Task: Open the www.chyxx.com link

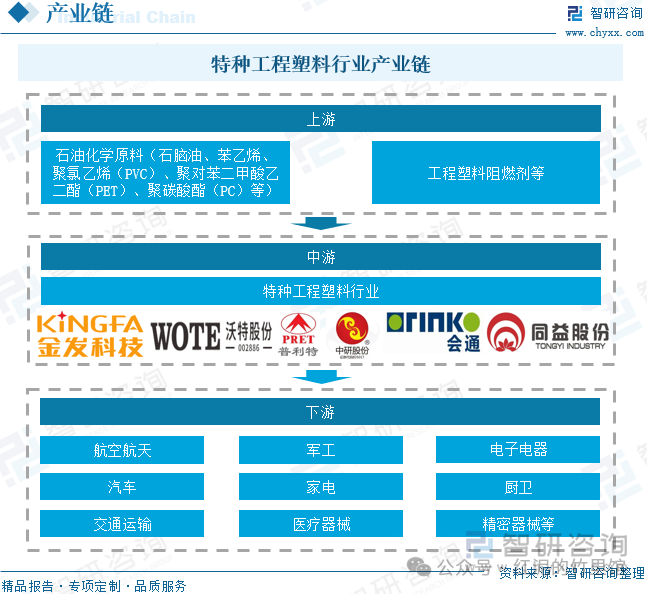Action: [604, 33]
